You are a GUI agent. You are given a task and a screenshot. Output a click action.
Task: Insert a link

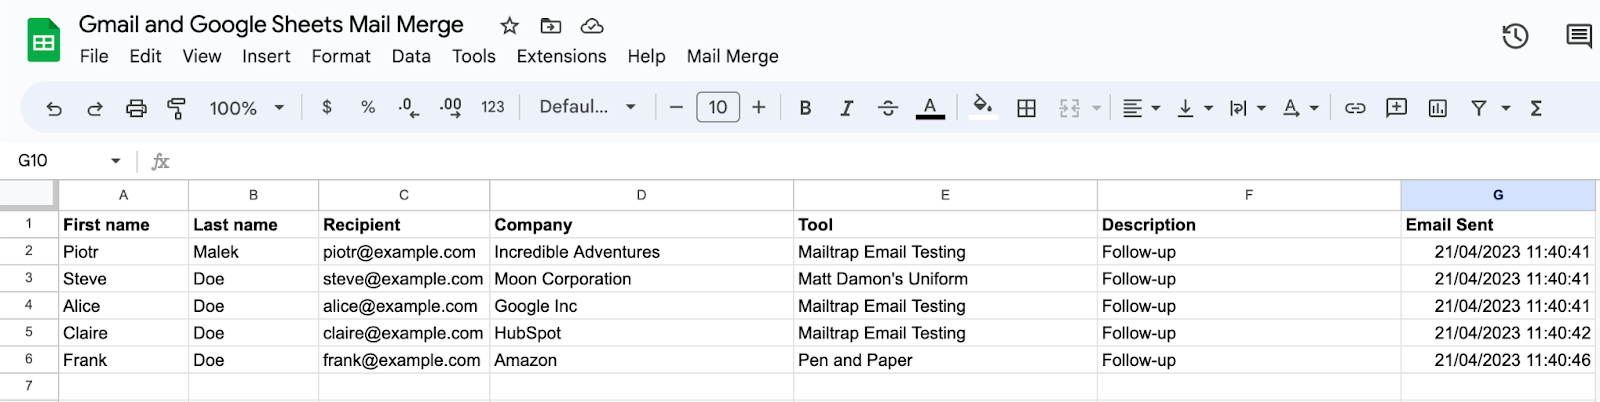(1355, 108)
